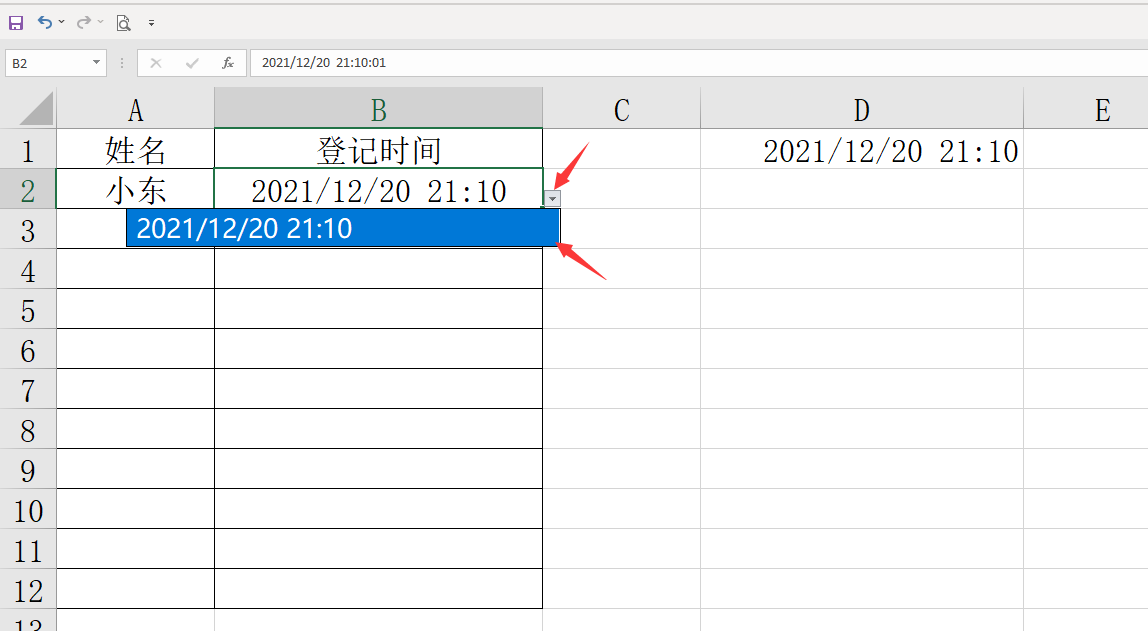Click the Redo arrow icon
1148x631 pixels.
[x=84, y=22]
